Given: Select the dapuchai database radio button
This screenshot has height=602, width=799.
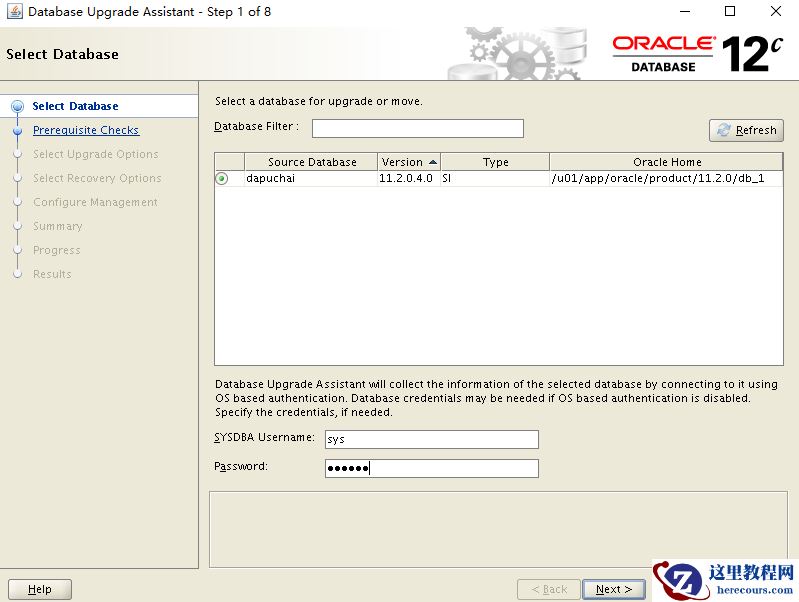Looking at the screenshot, I should [x=222, y=178].
